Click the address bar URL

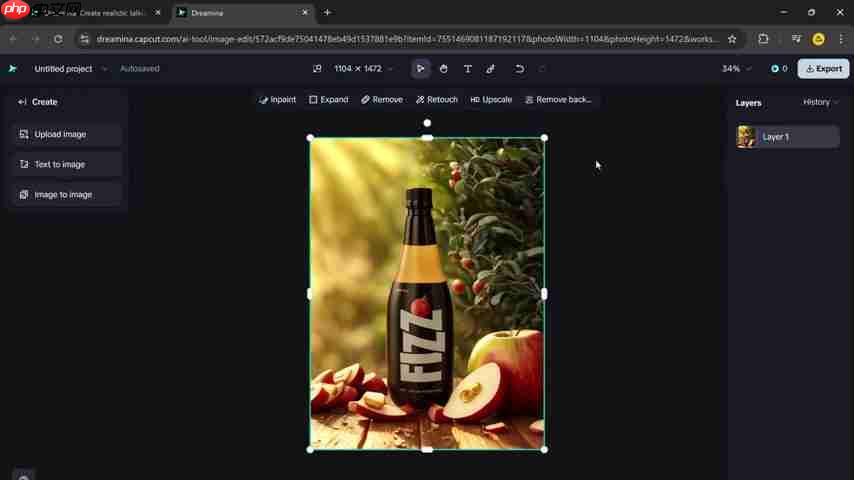click(x=407, y=39)
